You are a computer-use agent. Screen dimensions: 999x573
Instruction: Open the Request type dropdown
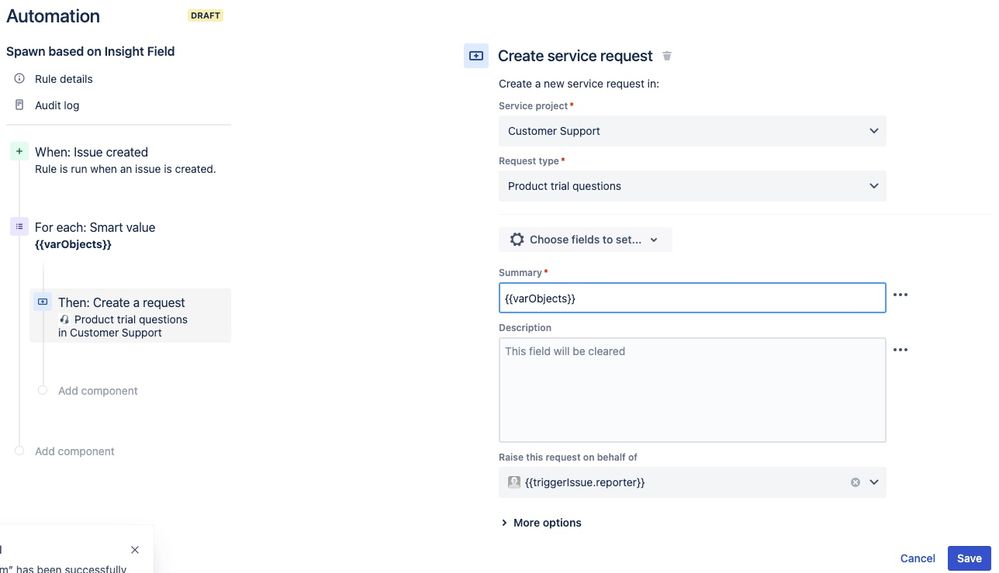pos(692,186)
